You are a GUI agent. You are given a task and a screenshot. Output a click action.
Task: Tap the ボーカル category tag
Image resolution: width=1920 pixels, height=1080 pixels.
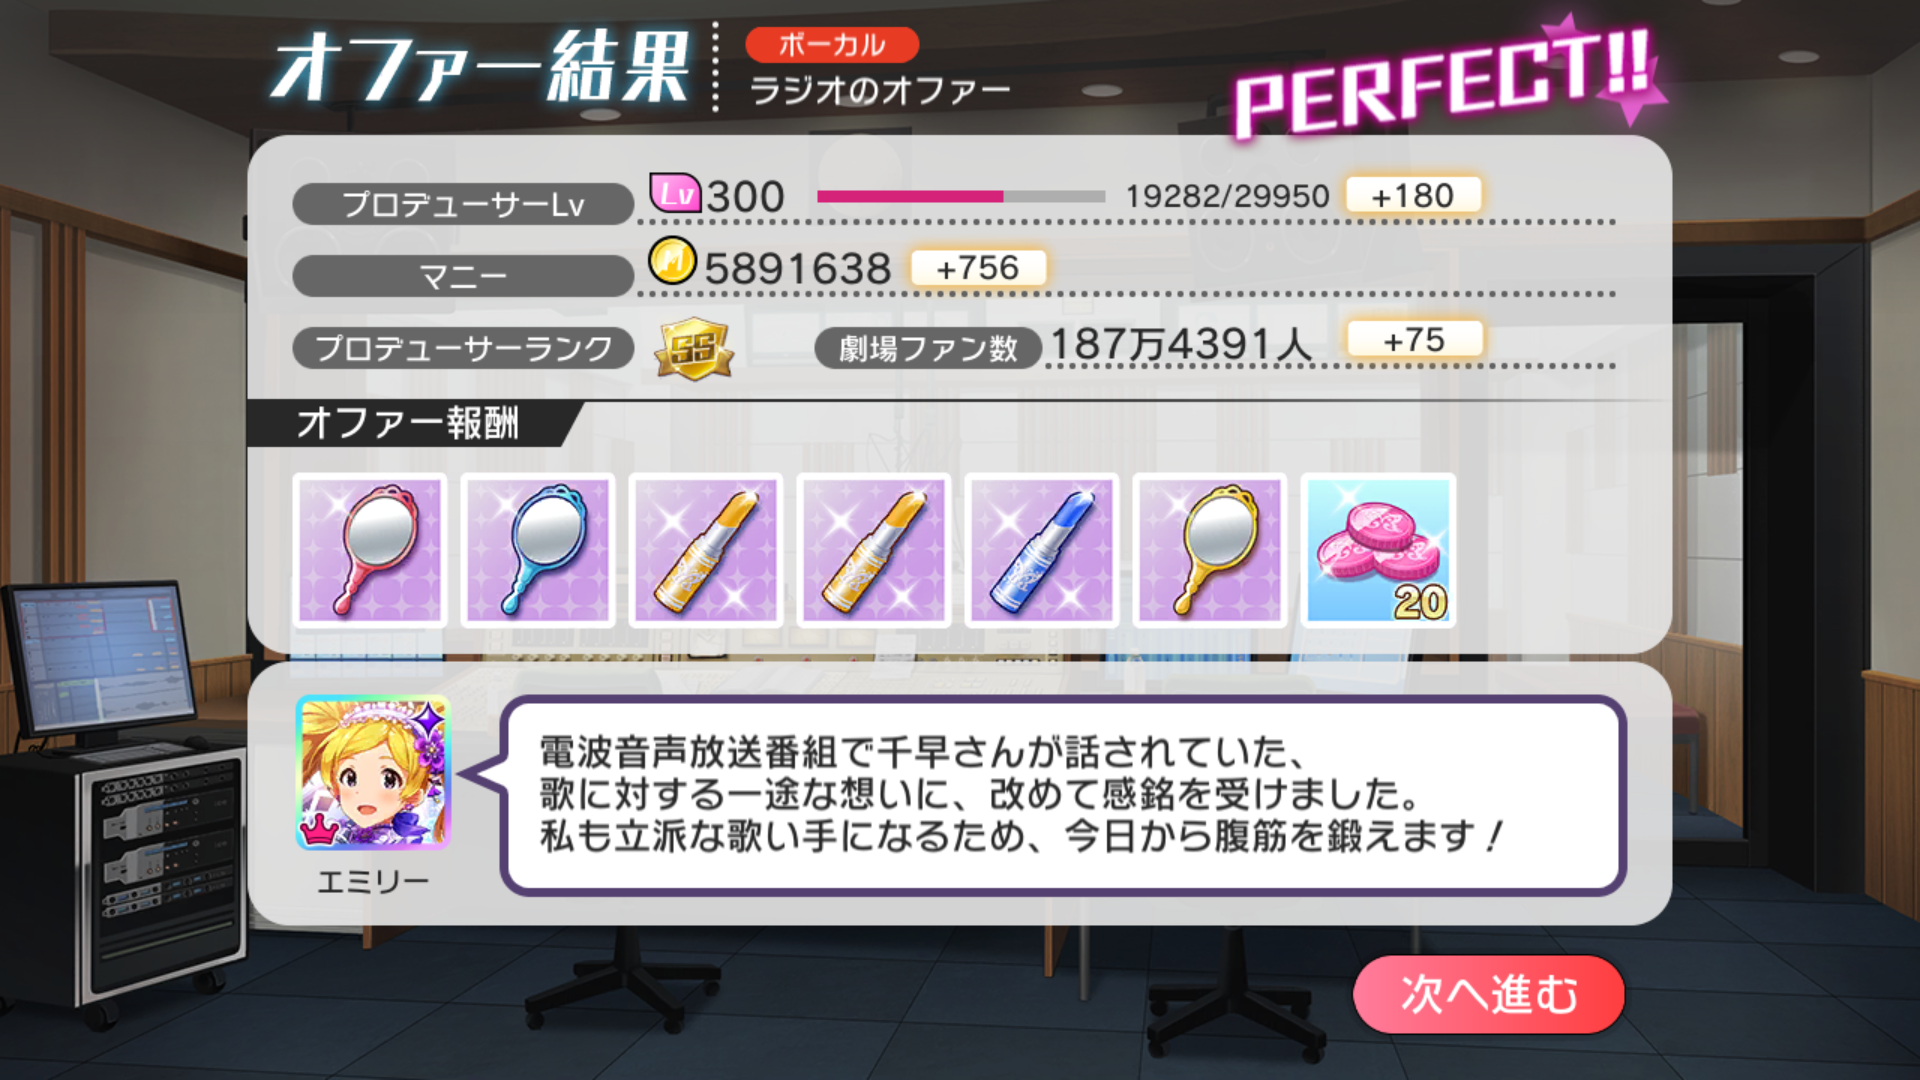click(832, 45)
